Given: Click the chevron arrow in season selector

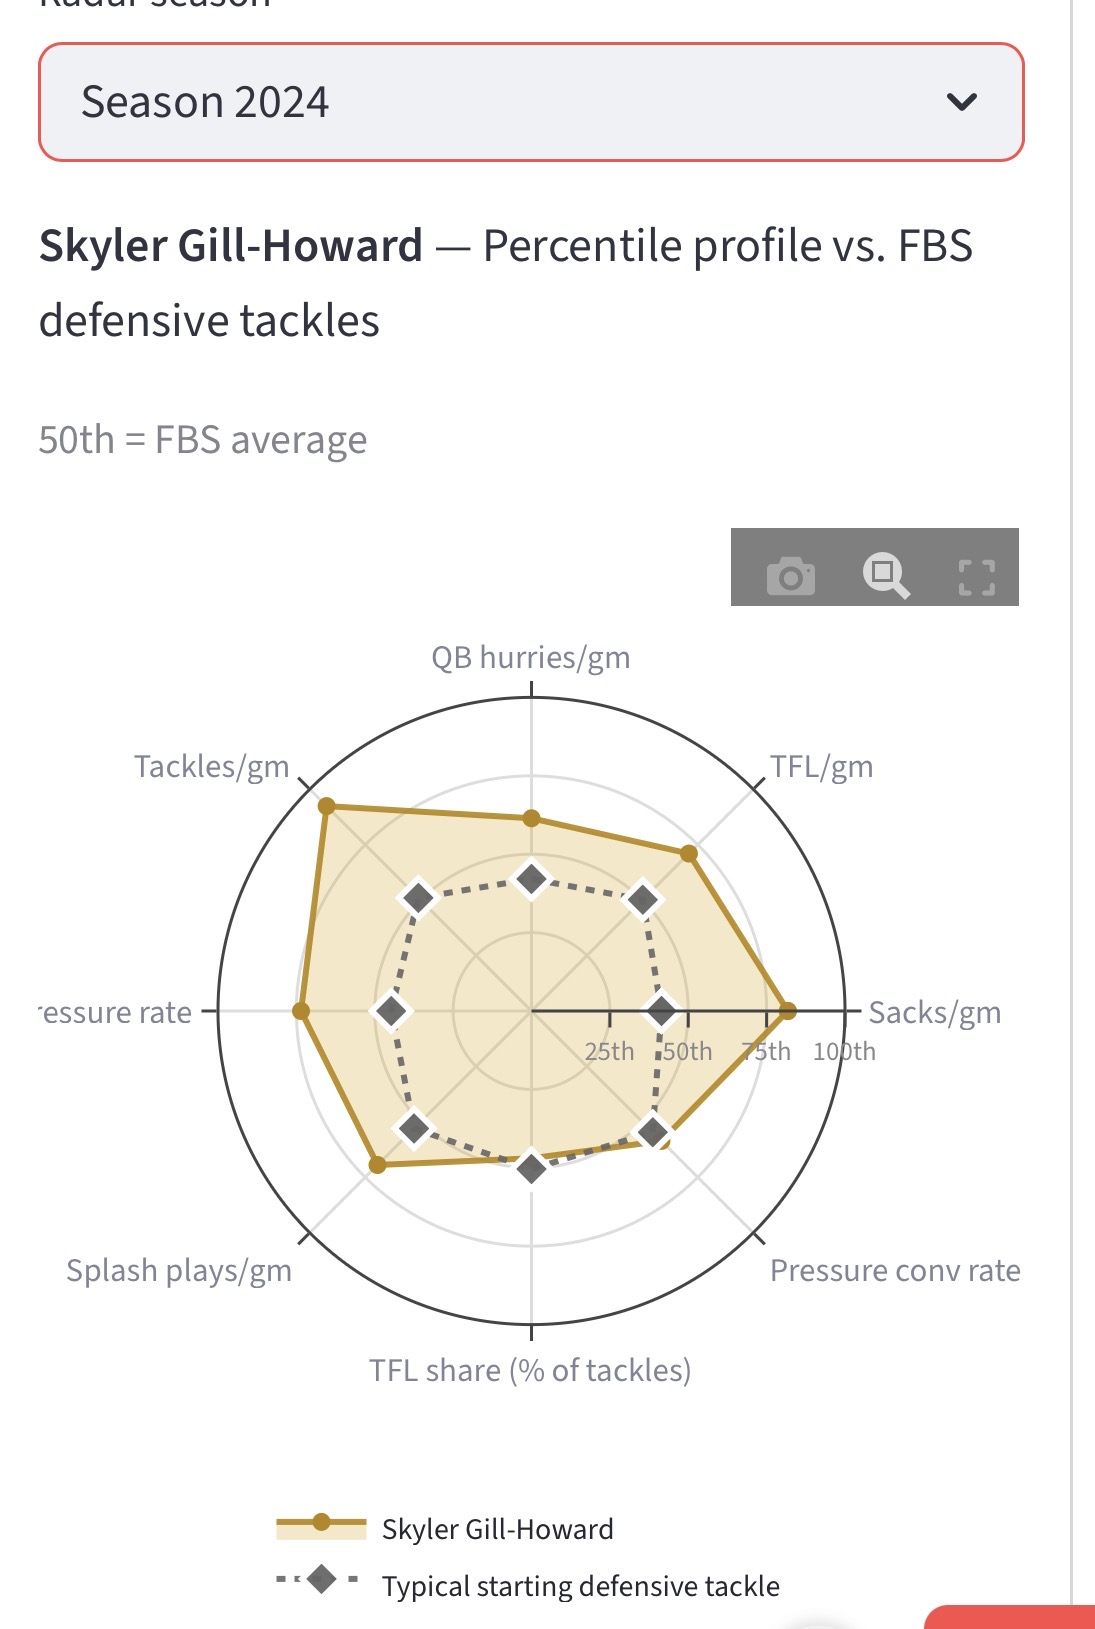Looking at the screenshot, I should tap(961, 102).
